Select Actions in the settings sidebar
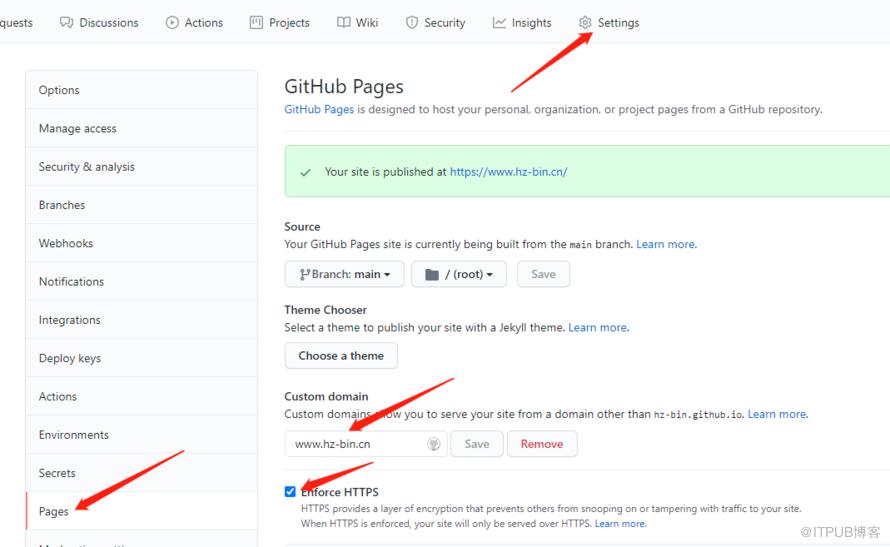The height and width of the screenshot is (547, 890). (141, 396)
